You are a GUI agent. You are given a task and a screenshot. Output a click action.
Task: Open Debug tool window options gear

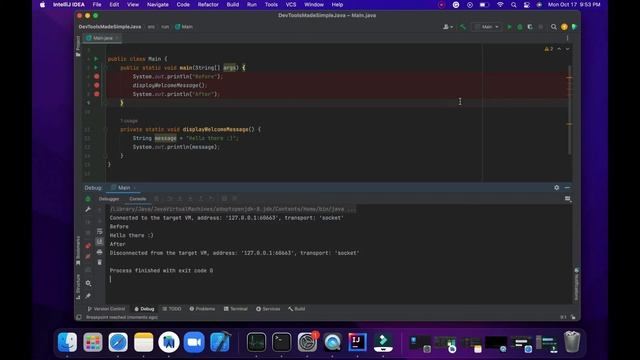[x=557, y=187]
